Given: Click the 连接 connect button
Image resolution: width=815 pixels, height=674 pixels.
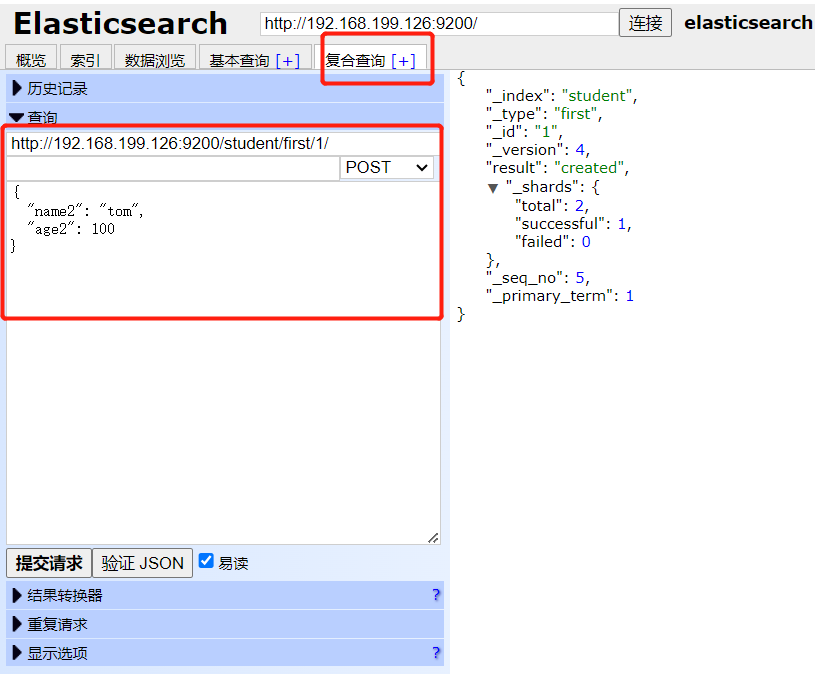Looking at the screenshot, I should tap(645, 23).
